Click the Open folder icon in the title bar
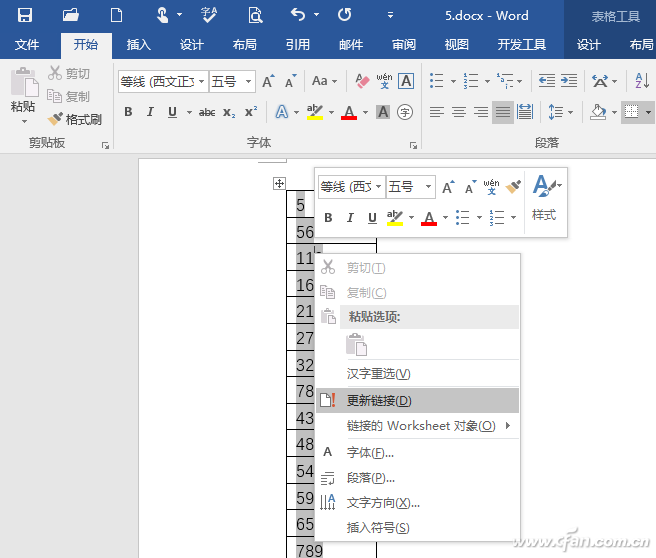This screenshot has height=558, width=656. point(71,15)
